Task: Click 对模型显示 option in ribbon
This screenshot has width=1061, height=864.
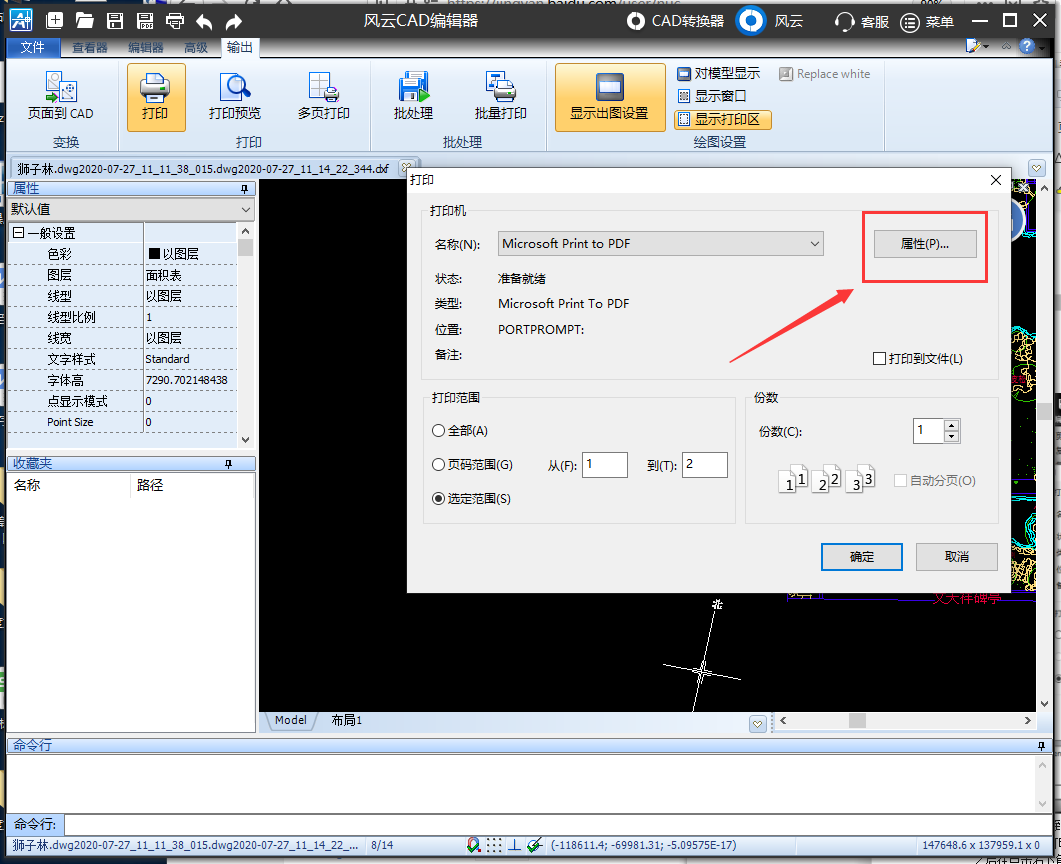Action: [x=719, y=73]
